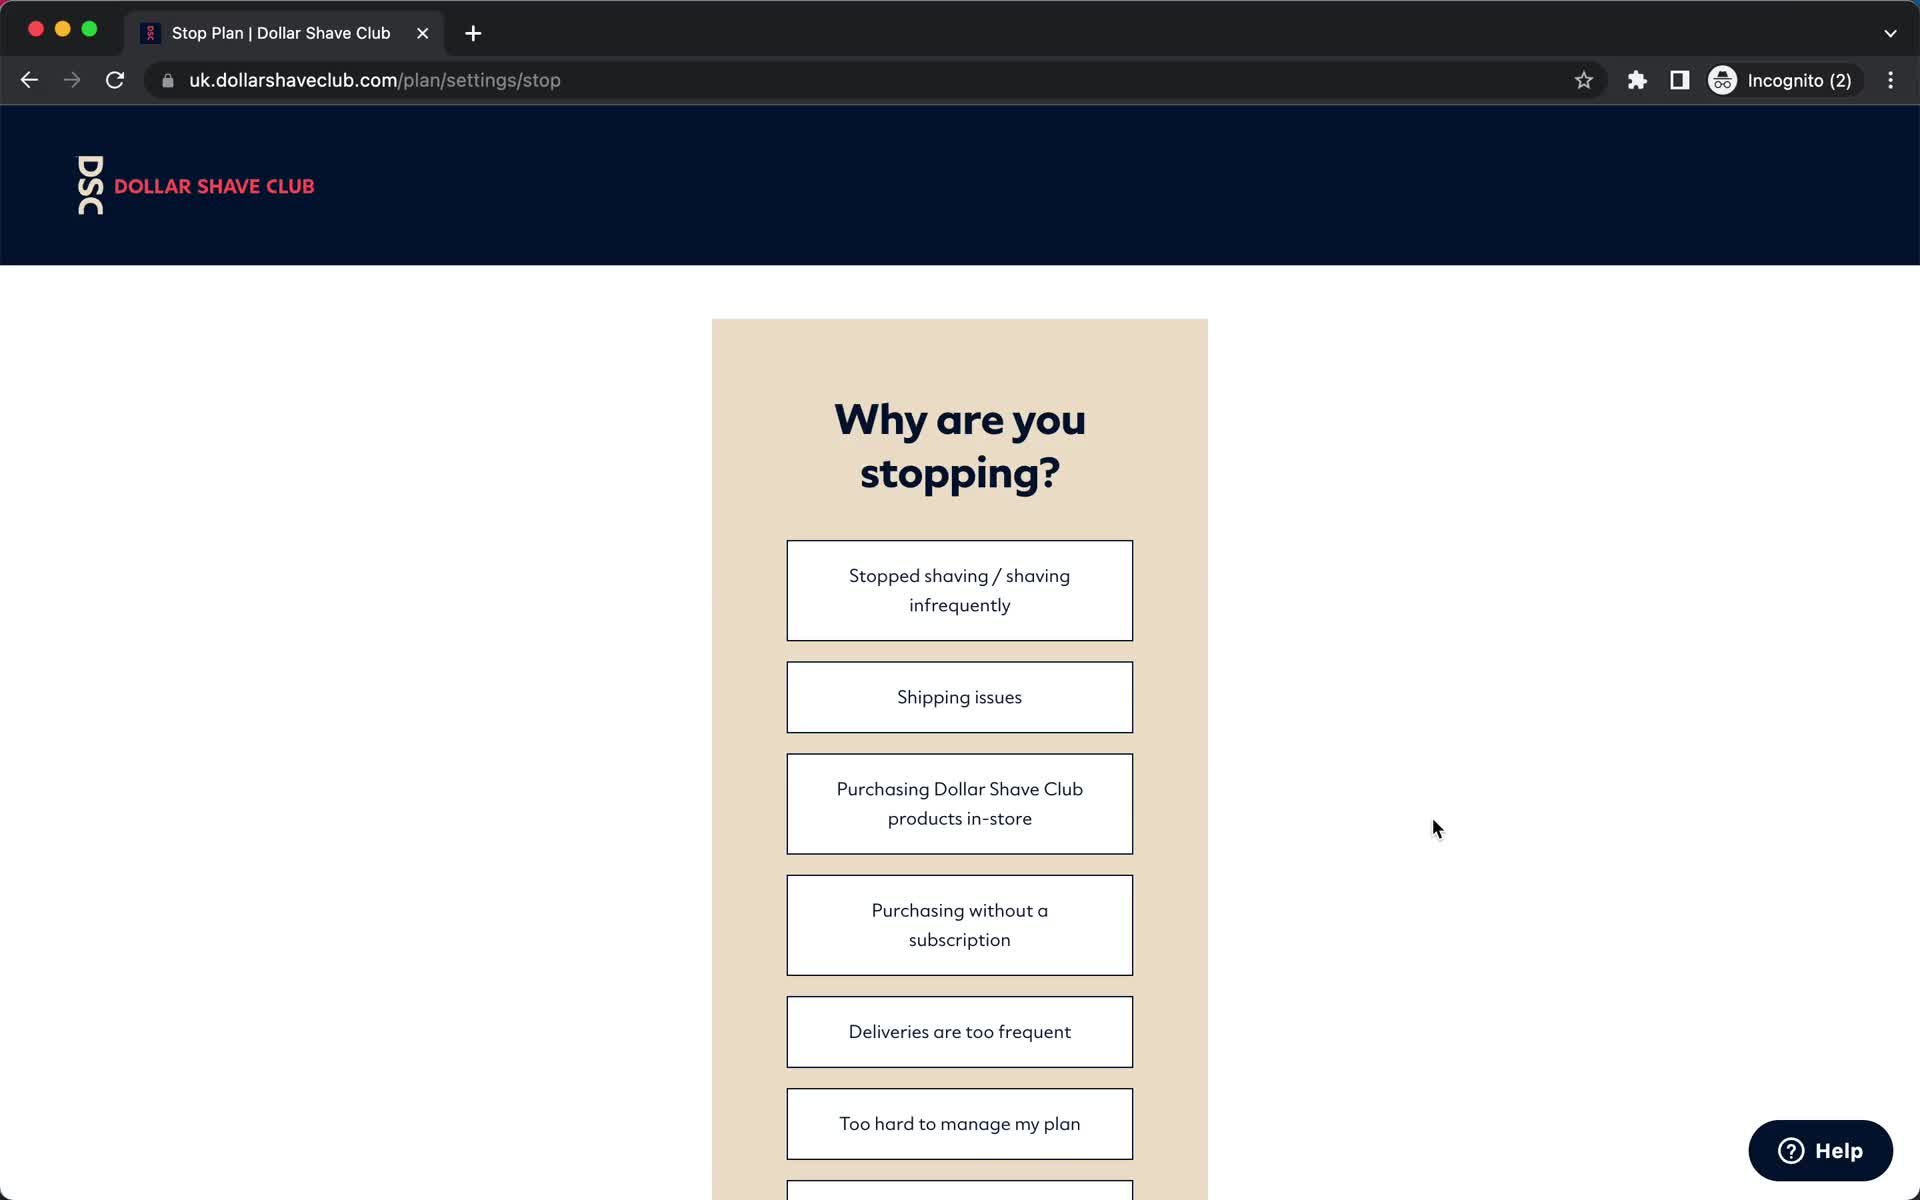1920x1200 pixels.
Task: Toggle the browser side panel icon
Action: click(x=1680, y=80)
